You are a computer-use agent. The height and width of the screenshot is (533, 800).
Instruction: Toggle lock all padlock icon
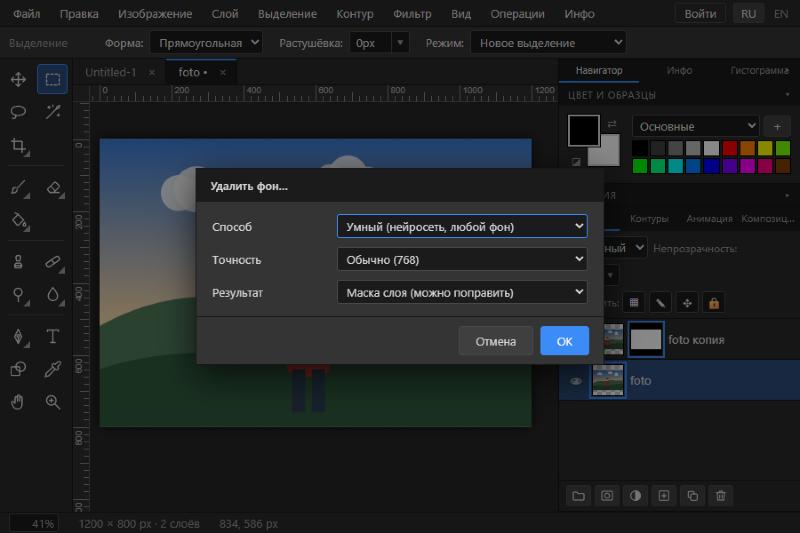click(714, 303)
